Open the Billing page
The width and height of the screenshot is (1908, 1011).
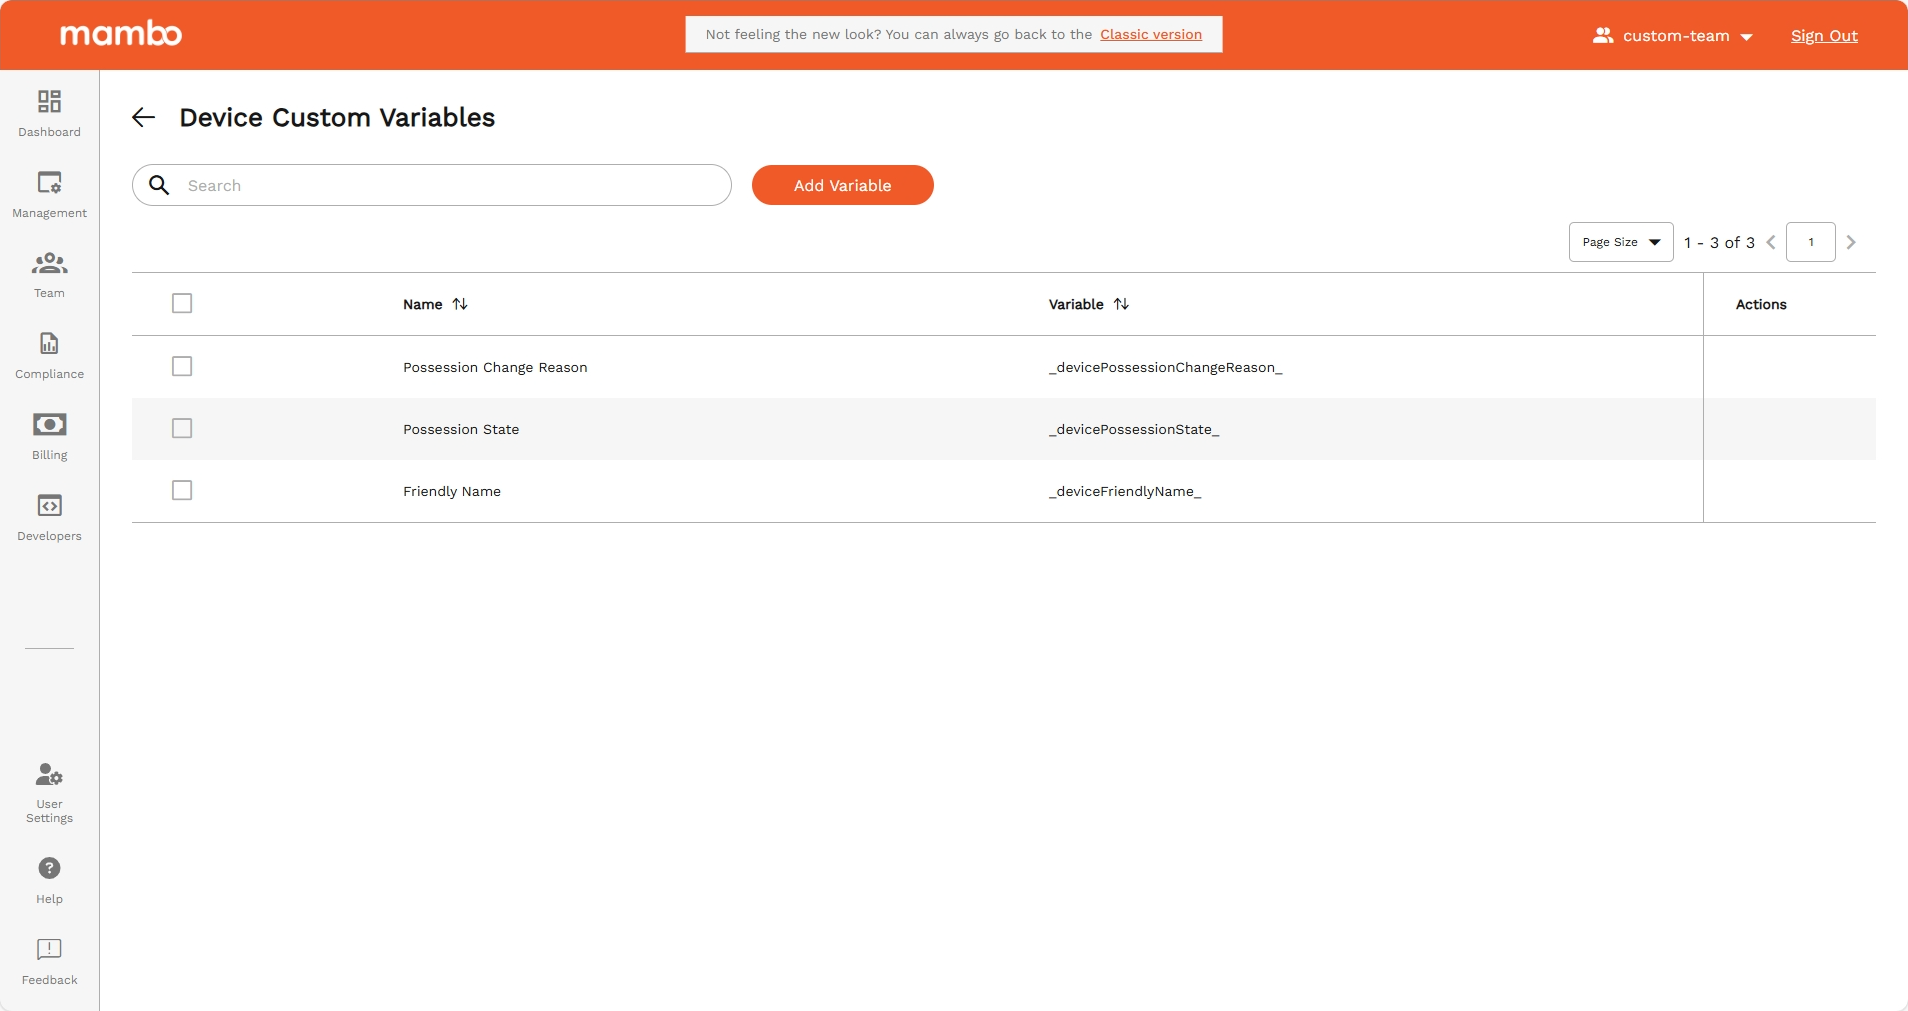pyautogui.click(x=48, y=434)
